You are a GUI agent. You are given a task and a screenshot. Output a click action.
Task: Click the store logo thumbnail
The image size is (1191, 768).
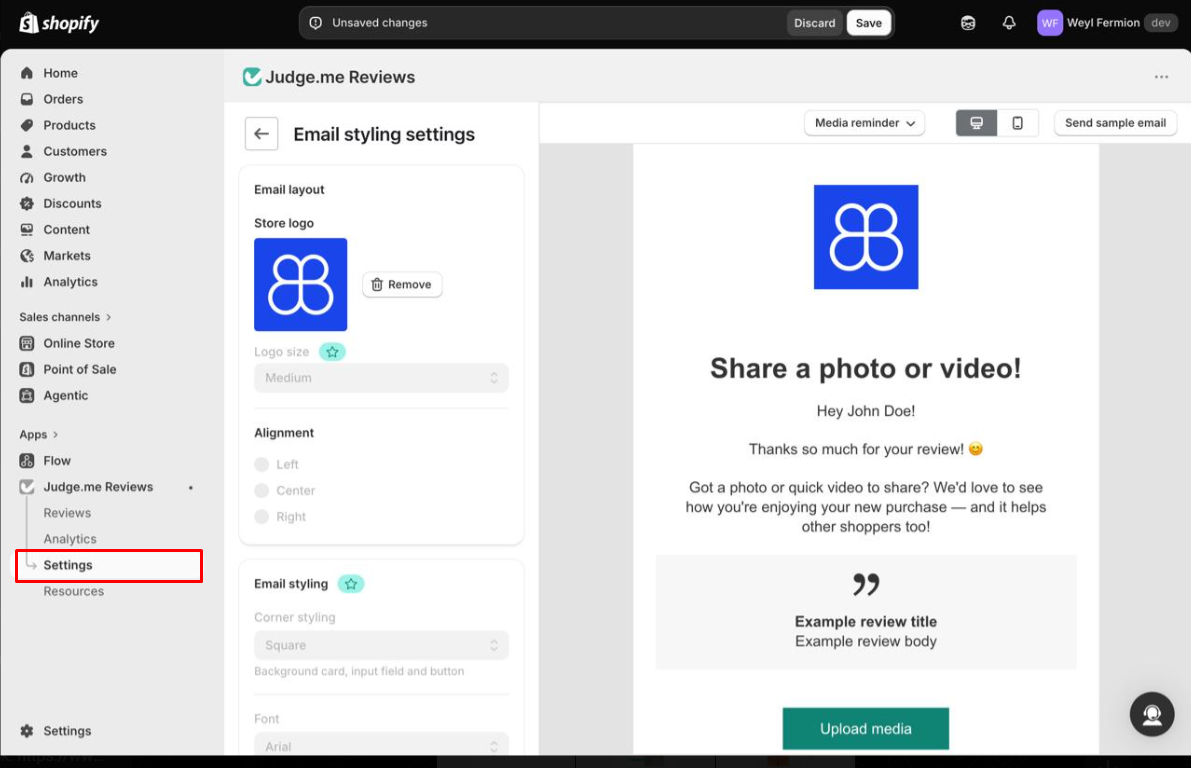301,285
